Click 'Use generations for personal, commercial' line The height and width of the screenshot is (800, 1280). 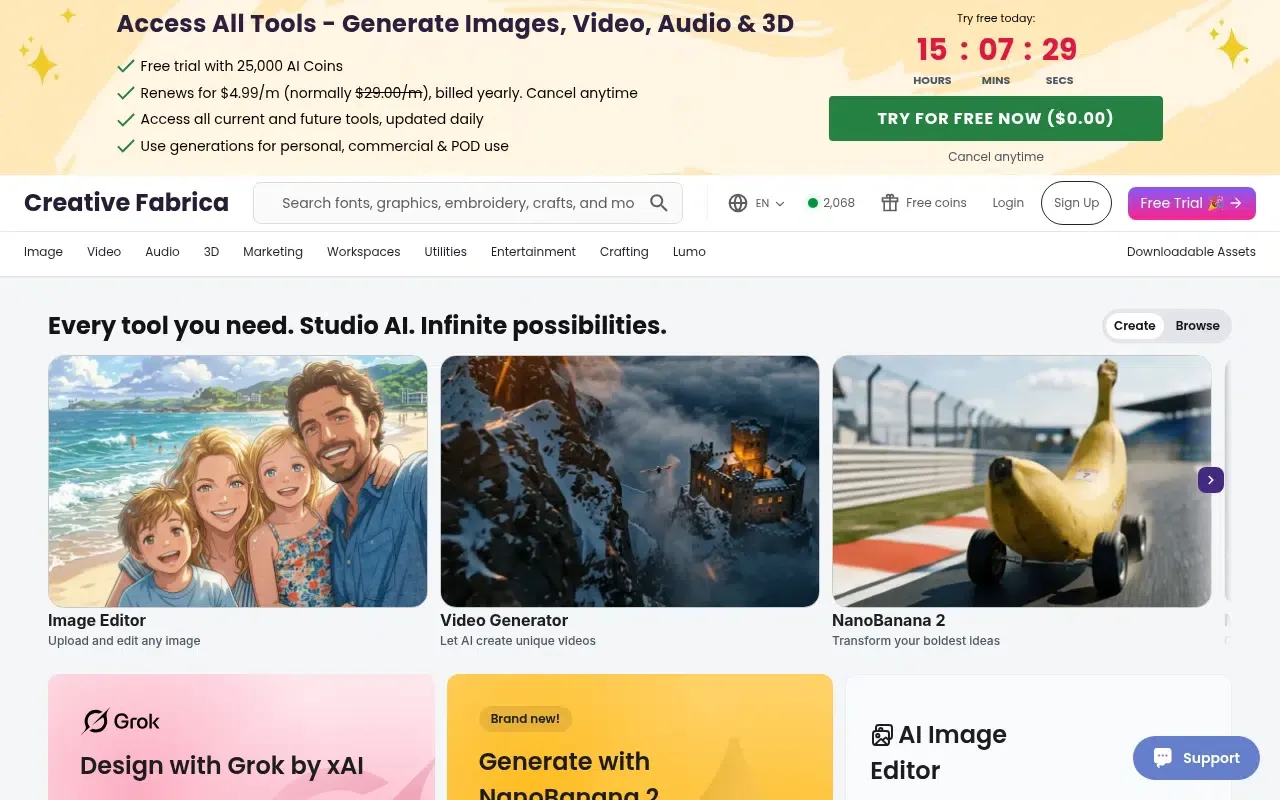coord(325,146)
